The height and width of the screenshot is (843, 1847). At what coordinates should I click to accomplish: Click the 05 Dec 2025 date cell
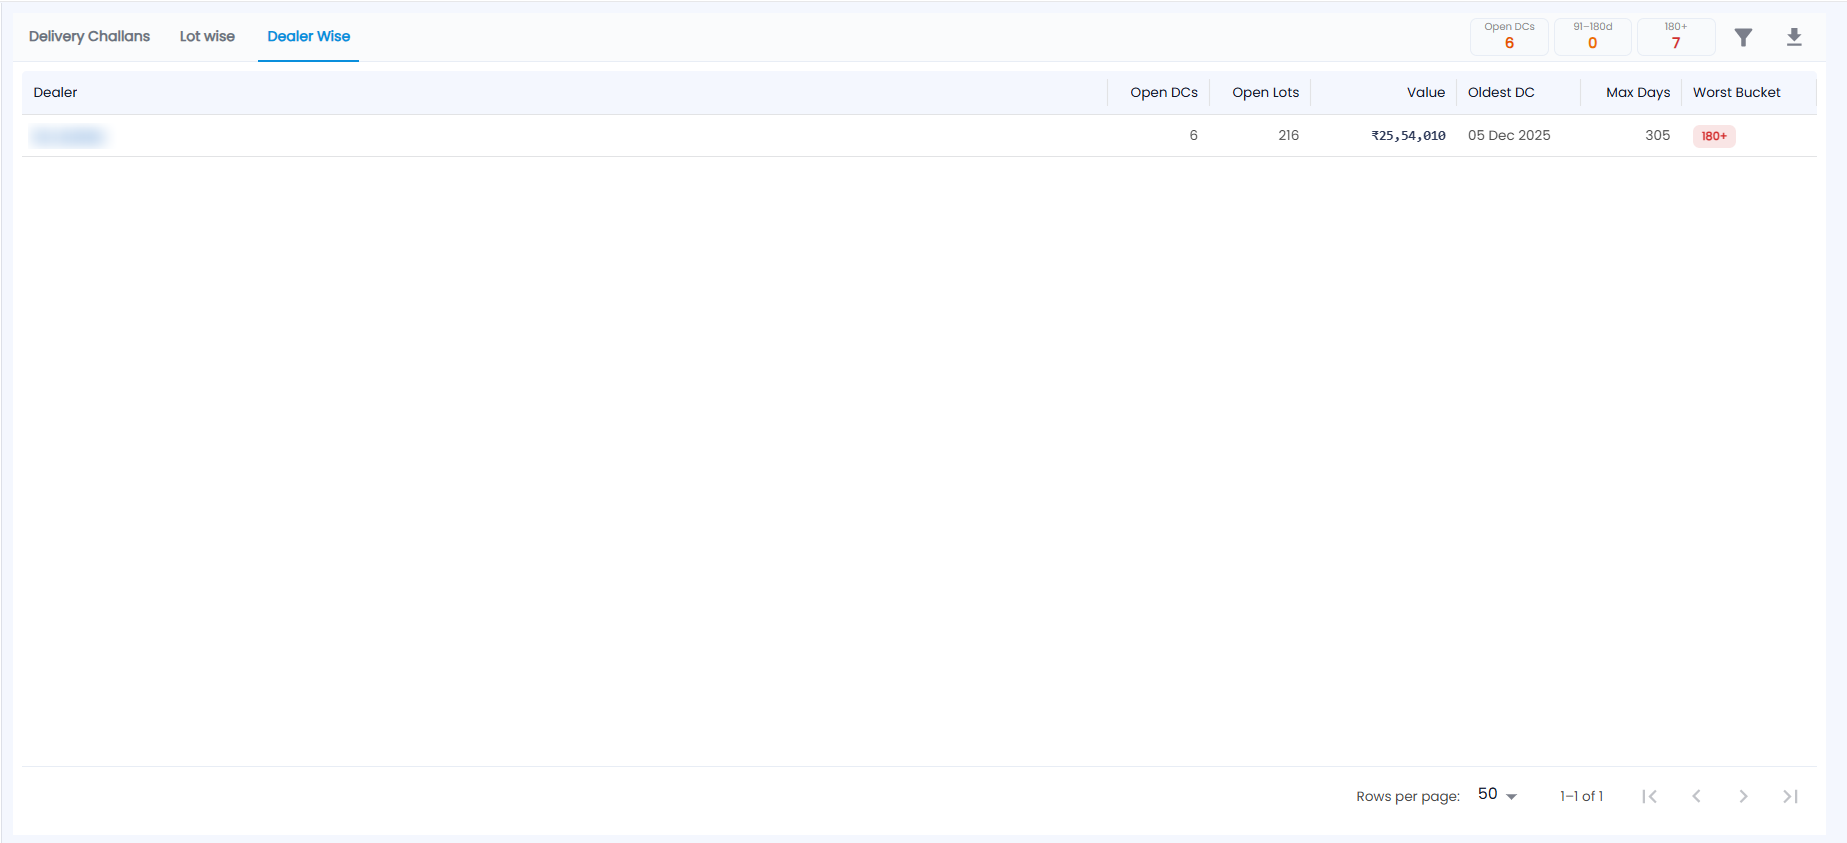(1509, 135)
